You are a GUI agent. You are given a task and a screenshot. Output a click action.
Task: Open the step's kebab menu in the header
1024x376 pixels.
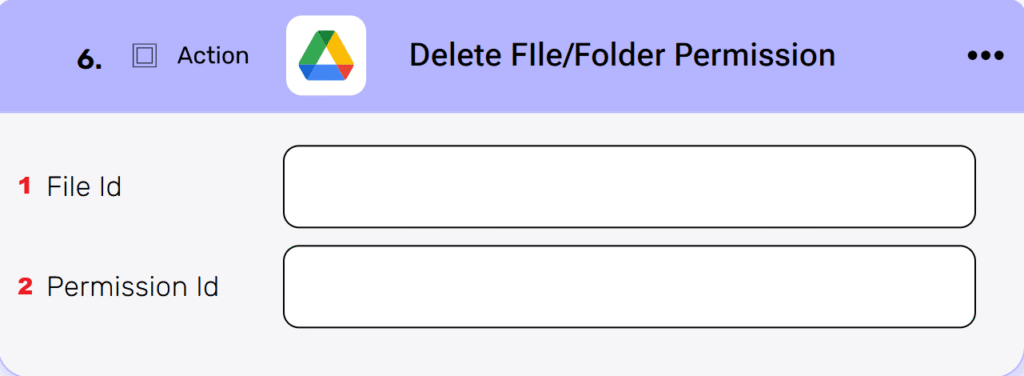985,55
